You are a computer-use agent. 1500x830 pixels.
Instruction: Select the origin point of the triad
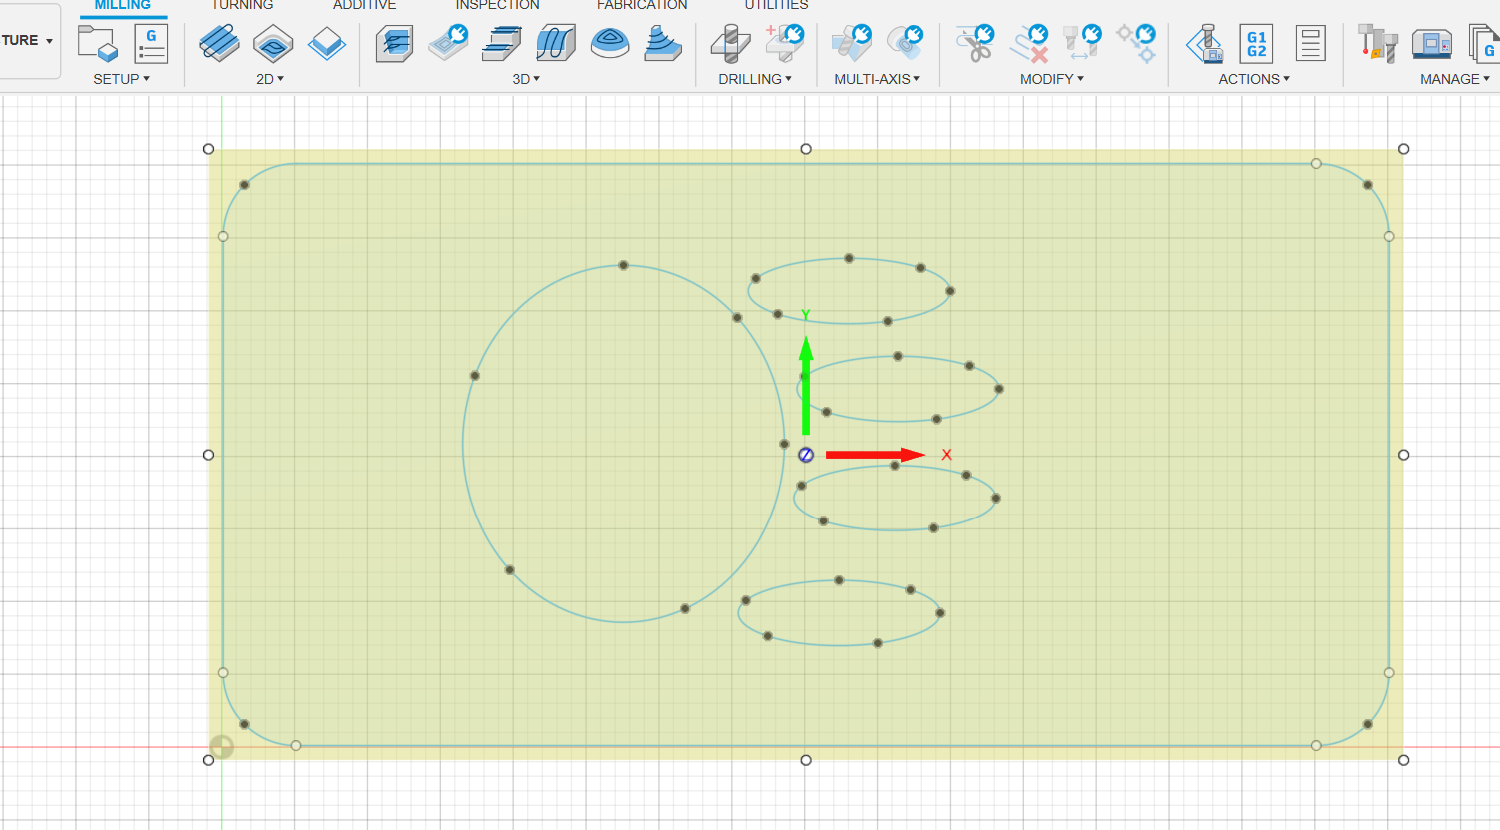806,455
